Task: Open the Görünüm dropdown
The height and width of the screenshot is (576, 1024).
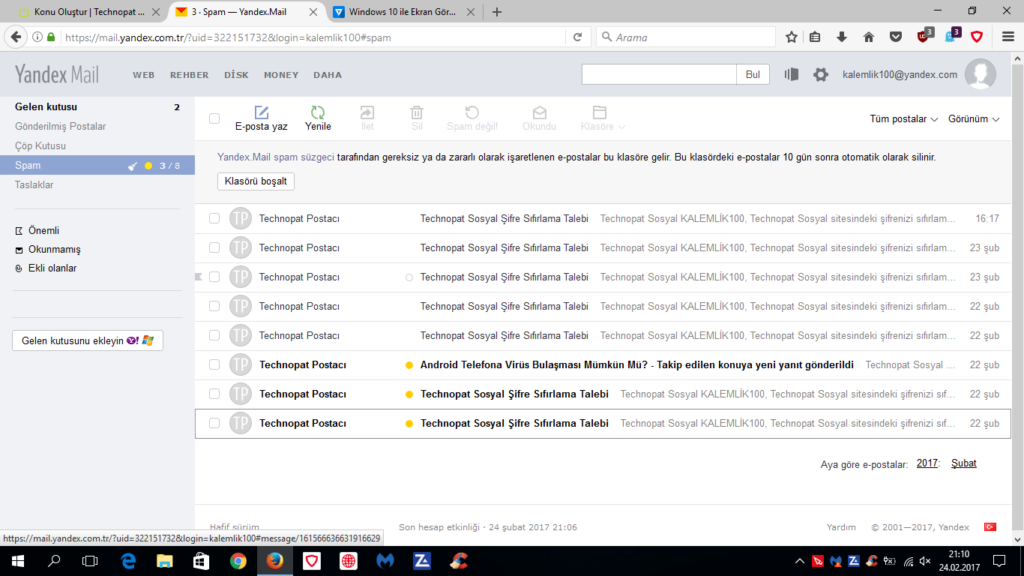Action: coord(973,119)
